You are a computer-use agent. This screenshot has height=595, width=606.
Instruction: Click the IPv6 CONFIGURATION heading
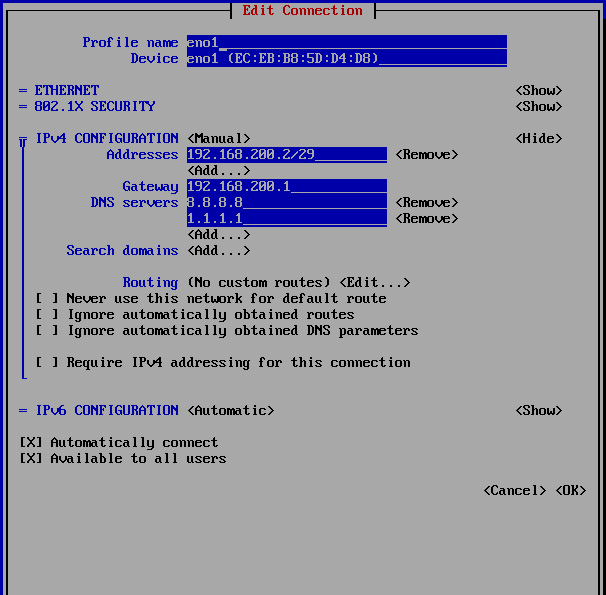point(107,411)
